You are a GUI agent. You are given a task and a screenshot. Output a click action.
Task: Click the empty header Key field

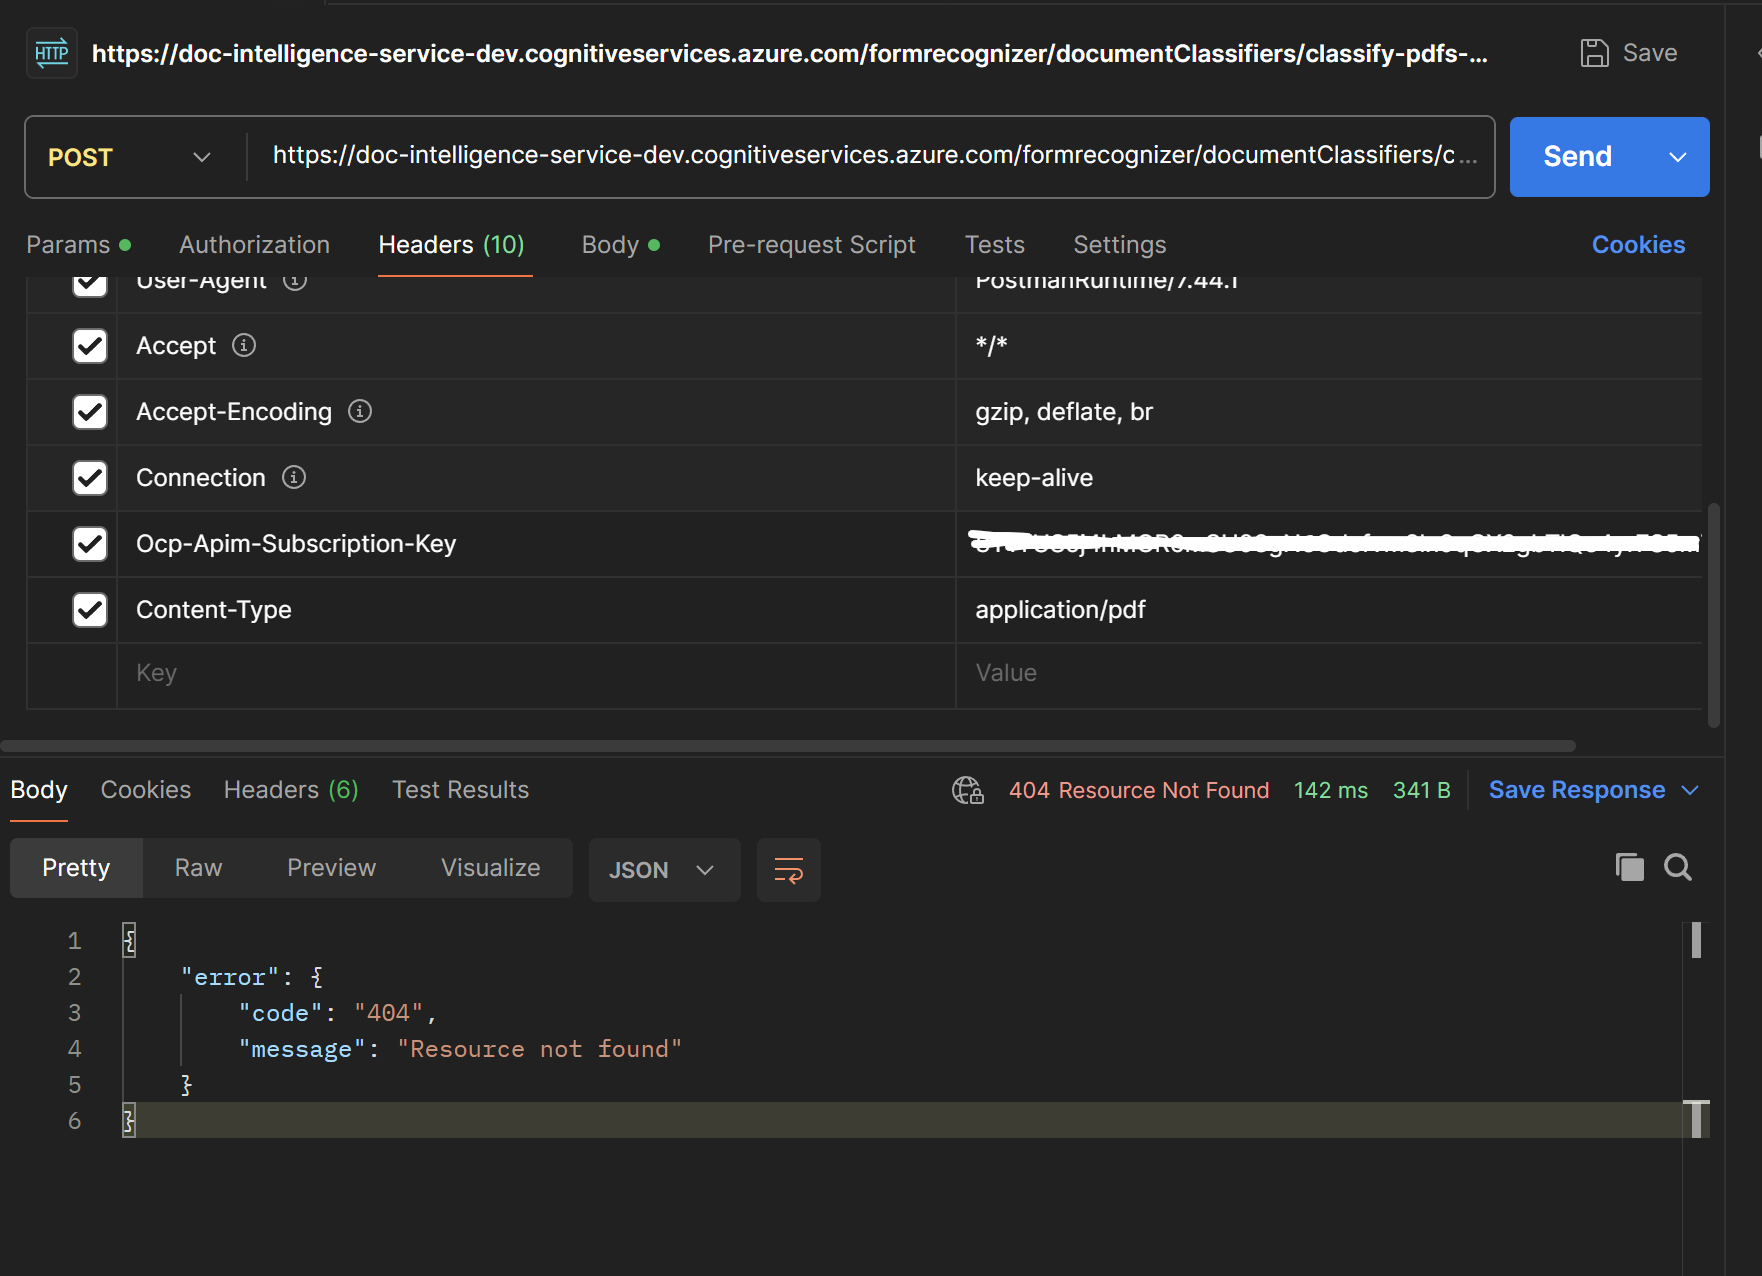coord(536,674)
